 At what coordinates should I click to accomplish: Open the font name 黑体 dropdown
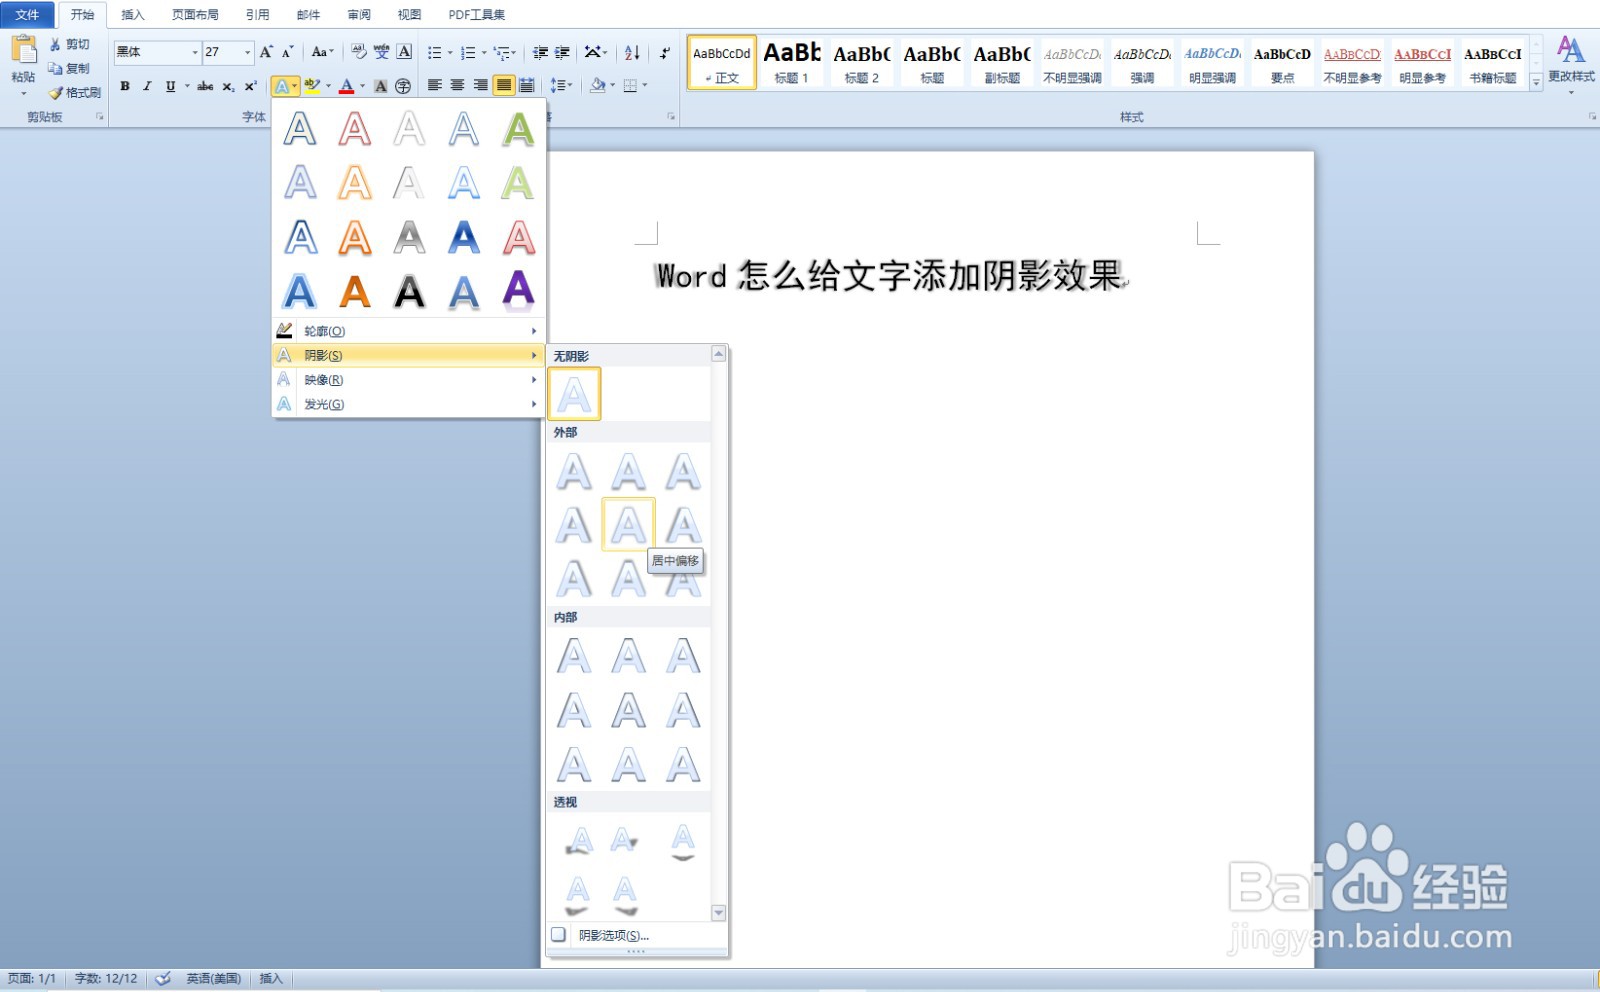[x=195, y=52]
